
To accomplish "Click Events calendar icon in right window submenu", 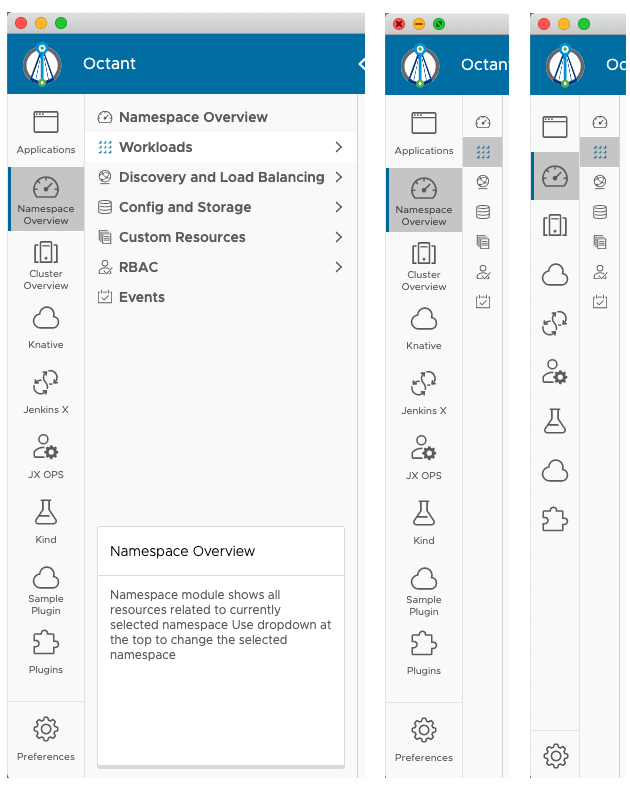I will (600, 302).
